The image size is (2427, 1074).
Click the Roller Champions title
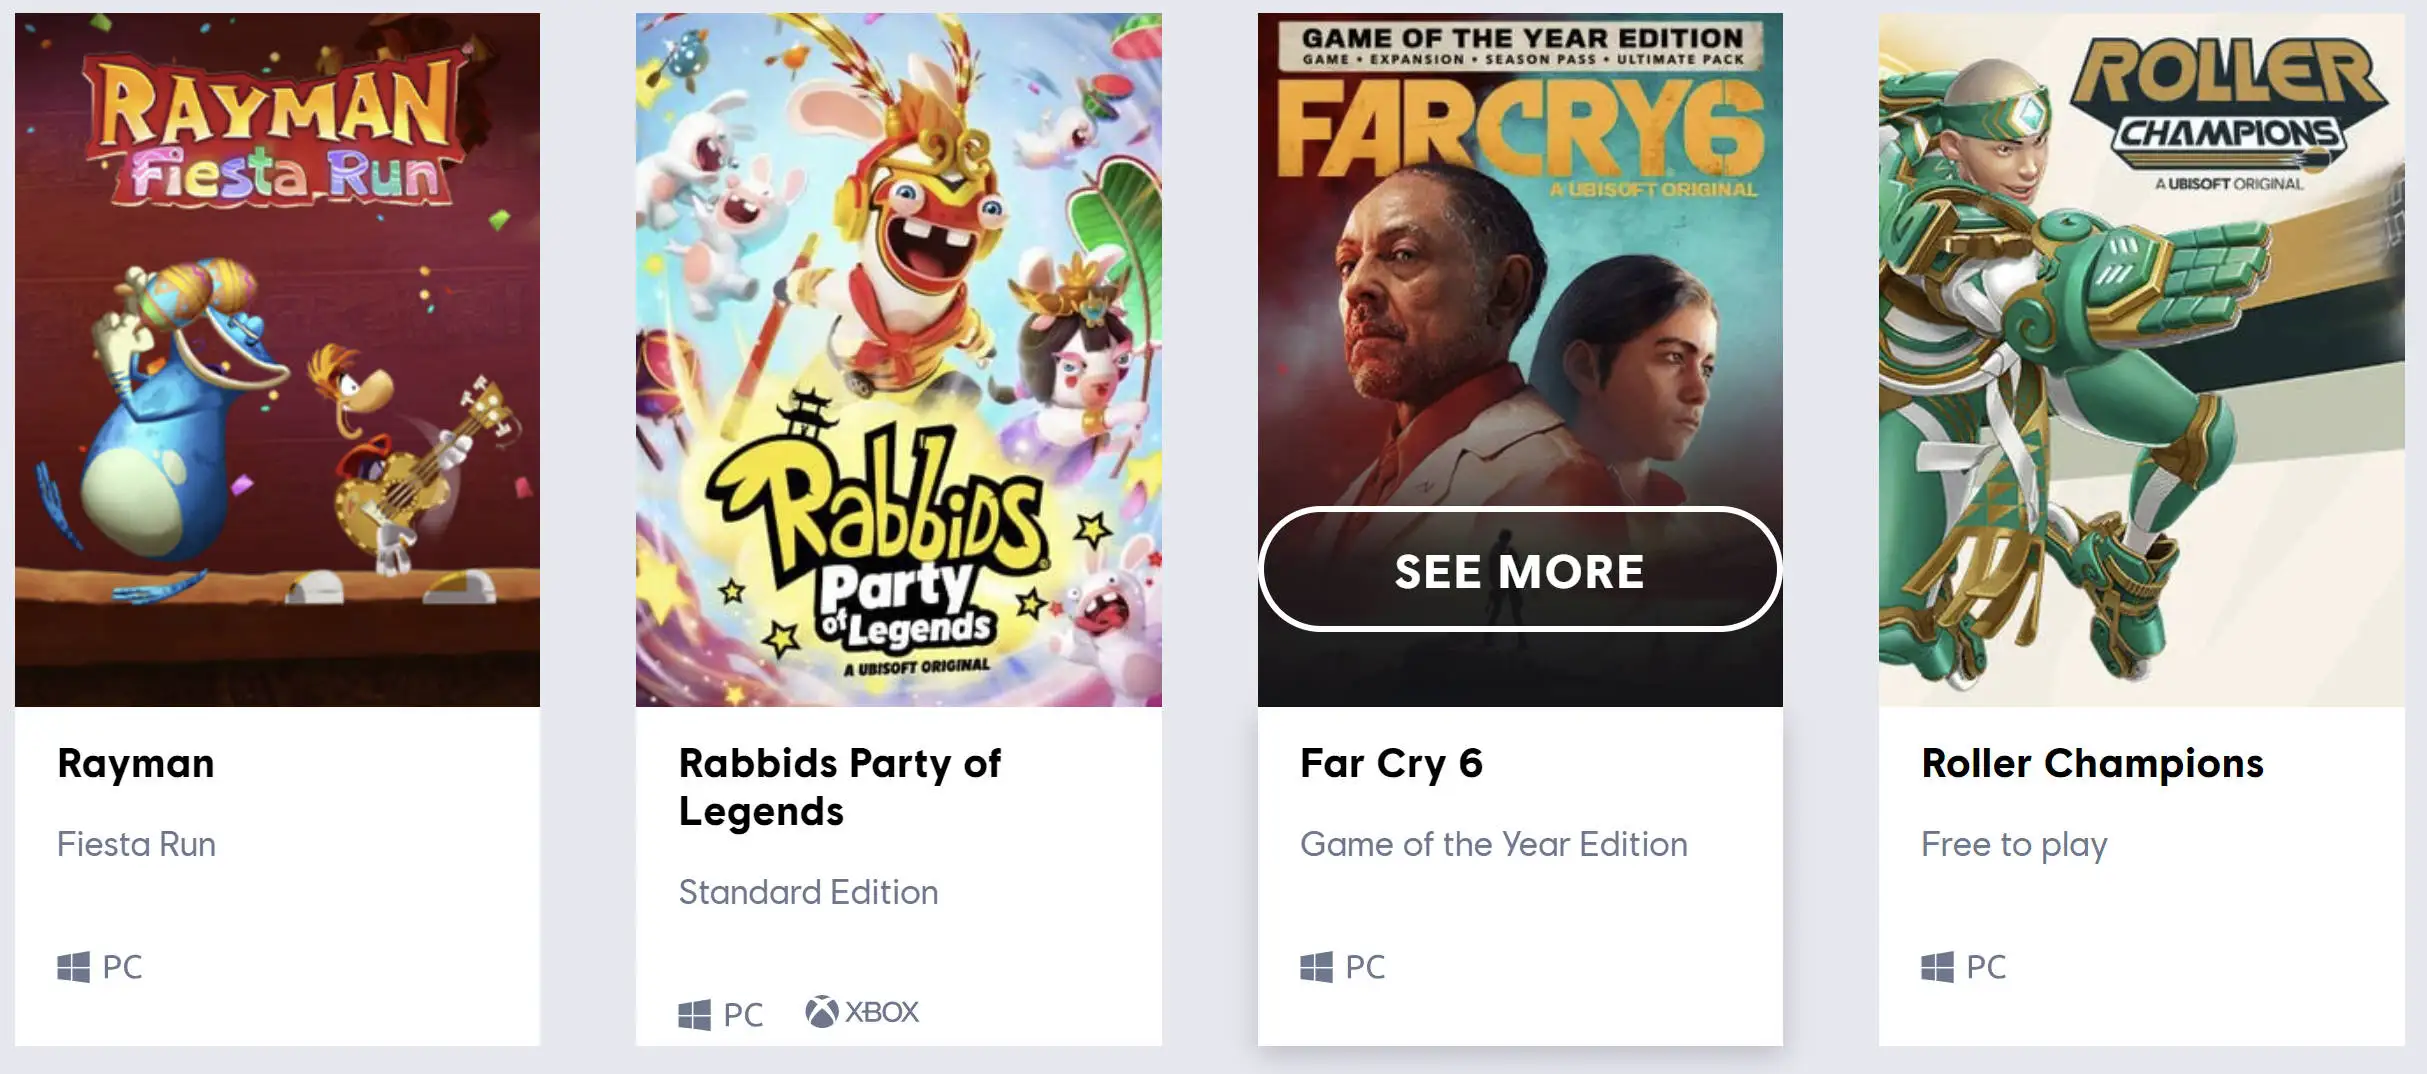tap(2092, 764)
